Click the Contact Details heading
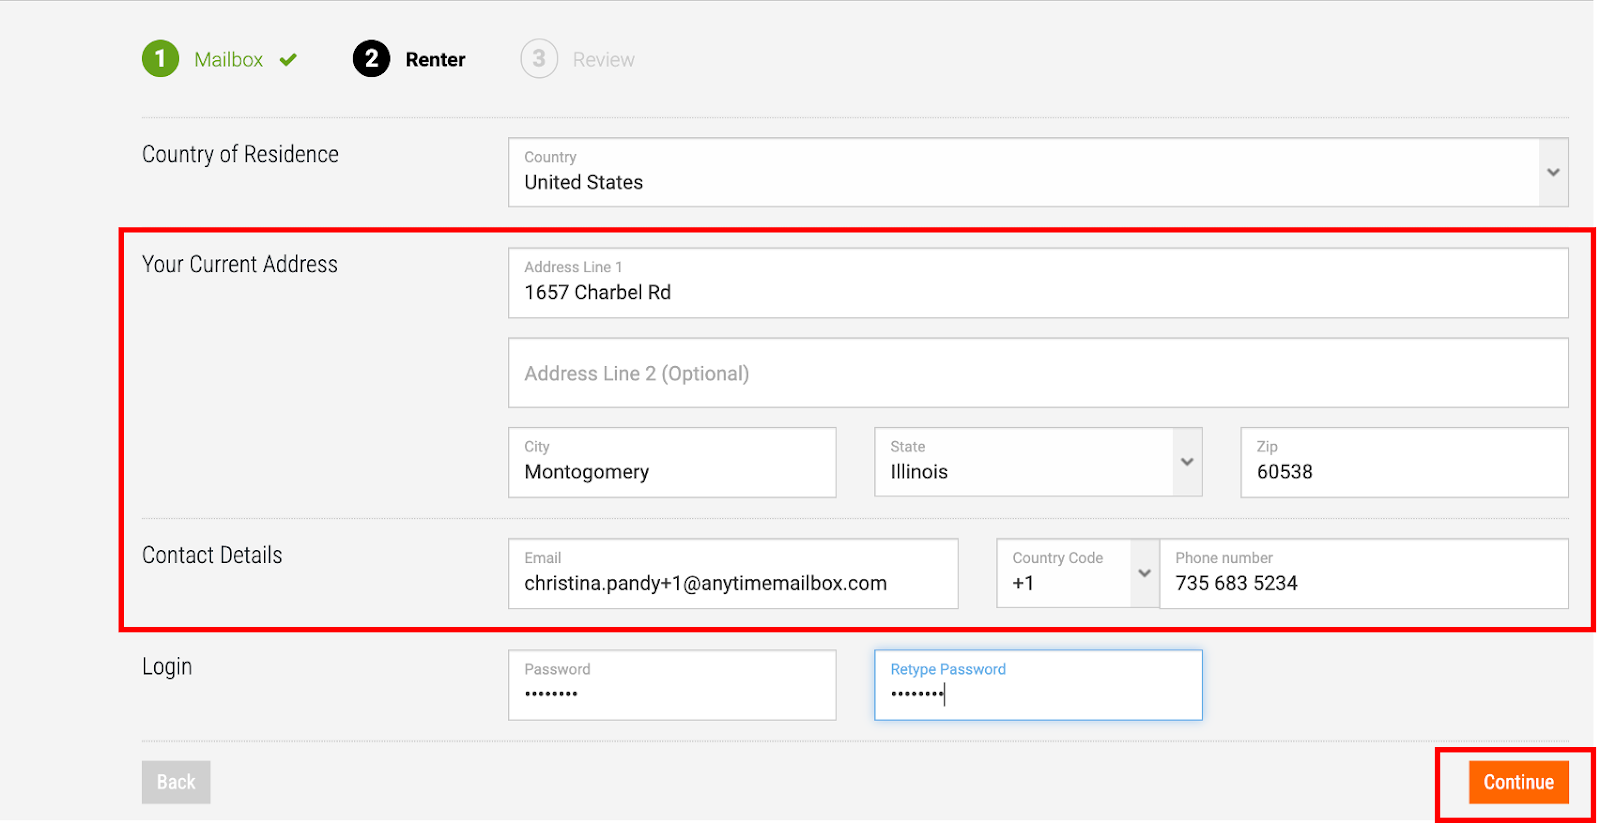This screenshot has width=1600, height=824. coord(212,555)
